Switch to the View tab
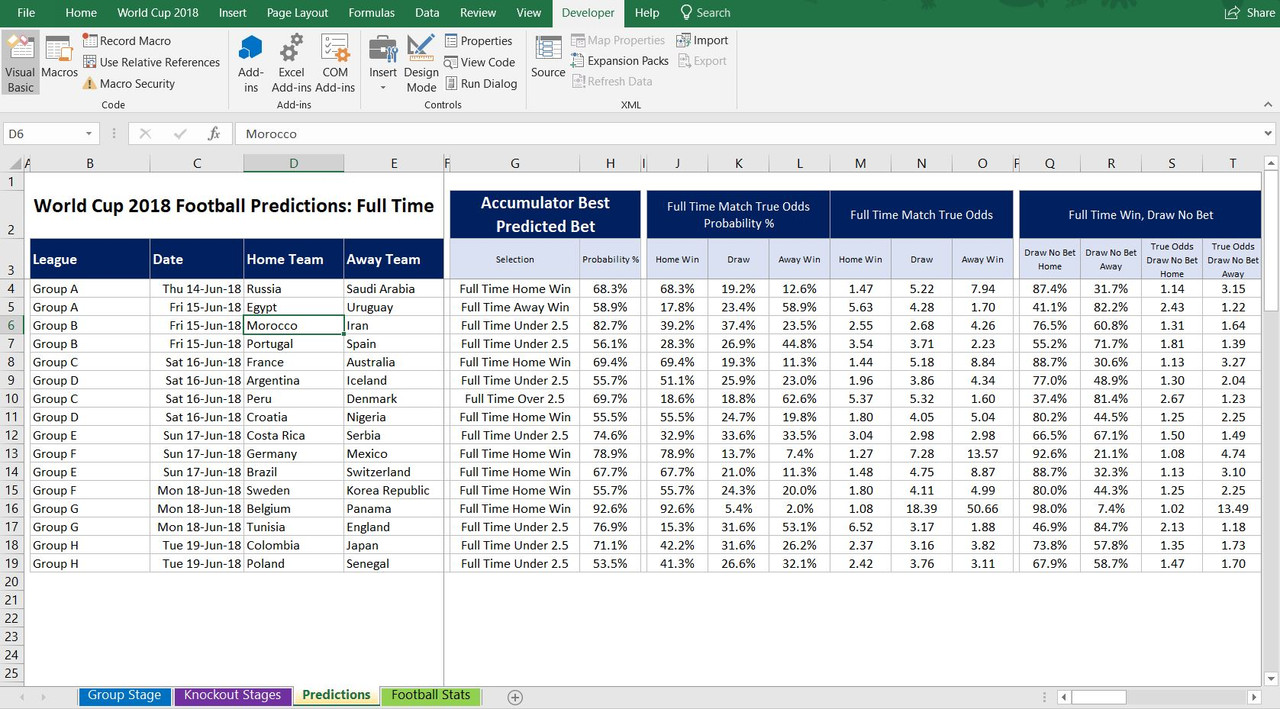Image resolution: width=1280 pixels, height=709 pixels. click(x=529, y=13)
